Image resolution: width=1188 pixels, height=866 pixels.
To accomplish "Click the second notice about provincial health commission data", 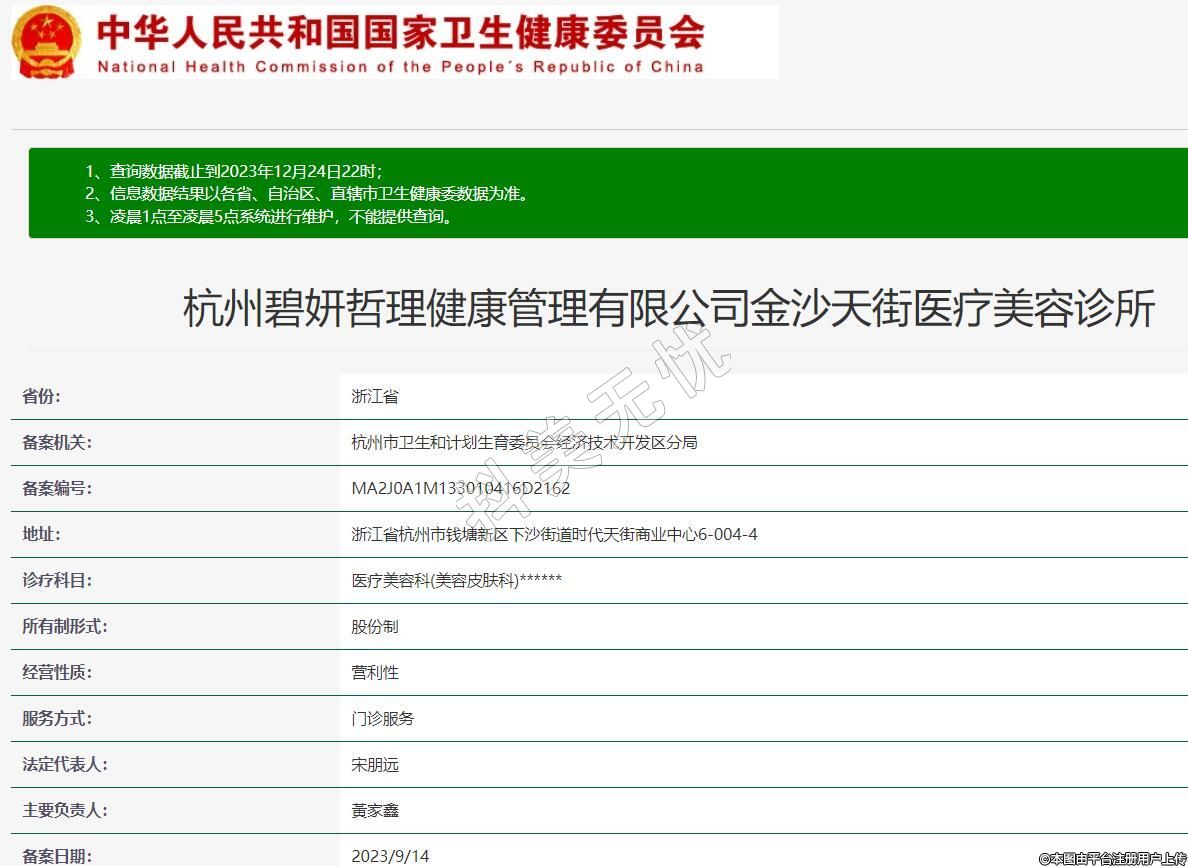I will click(306, 194).
